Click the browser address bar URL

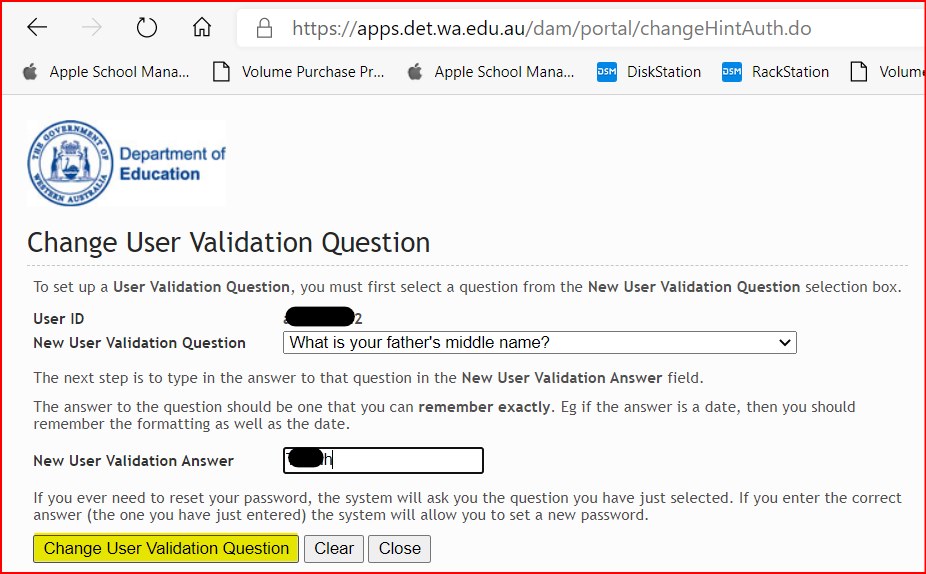click(x=552, y=28)
